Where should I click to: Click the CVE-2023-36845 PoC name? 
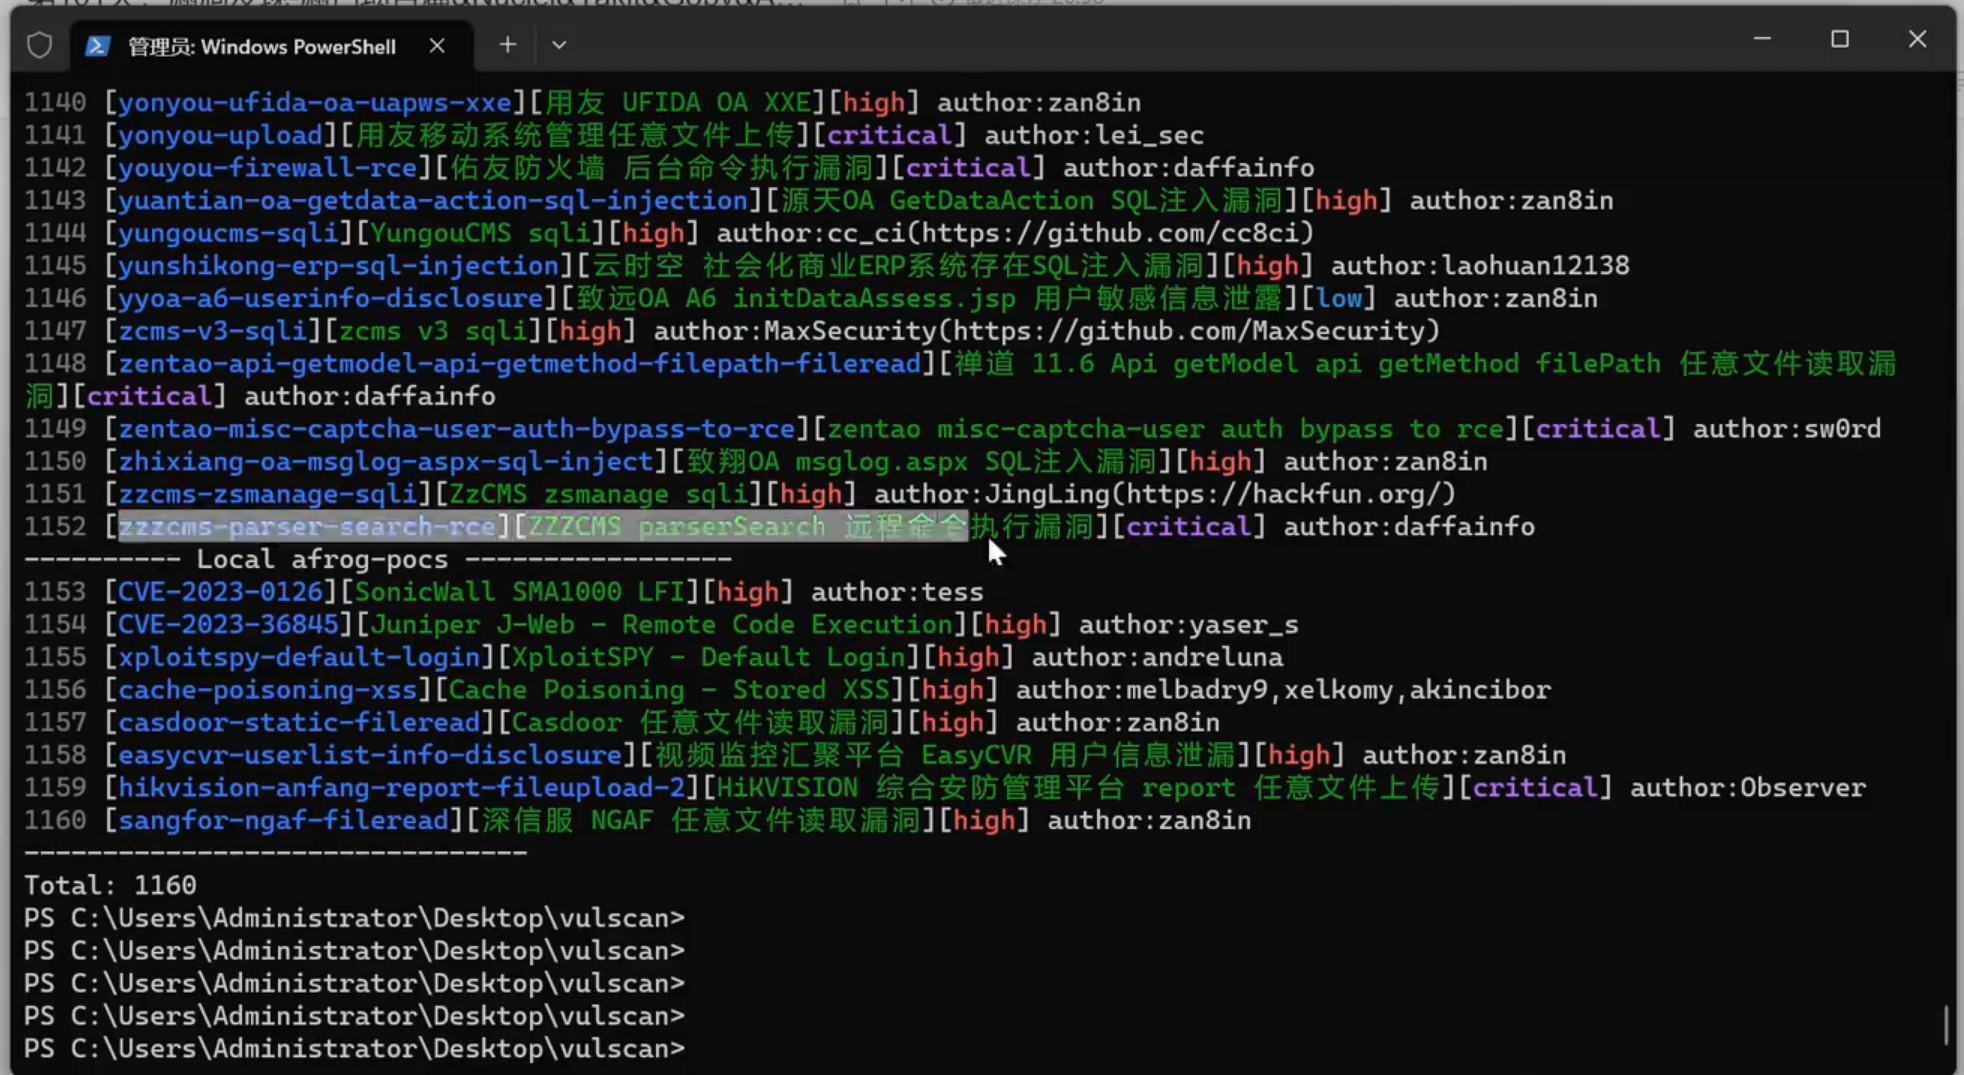(229, 625)
